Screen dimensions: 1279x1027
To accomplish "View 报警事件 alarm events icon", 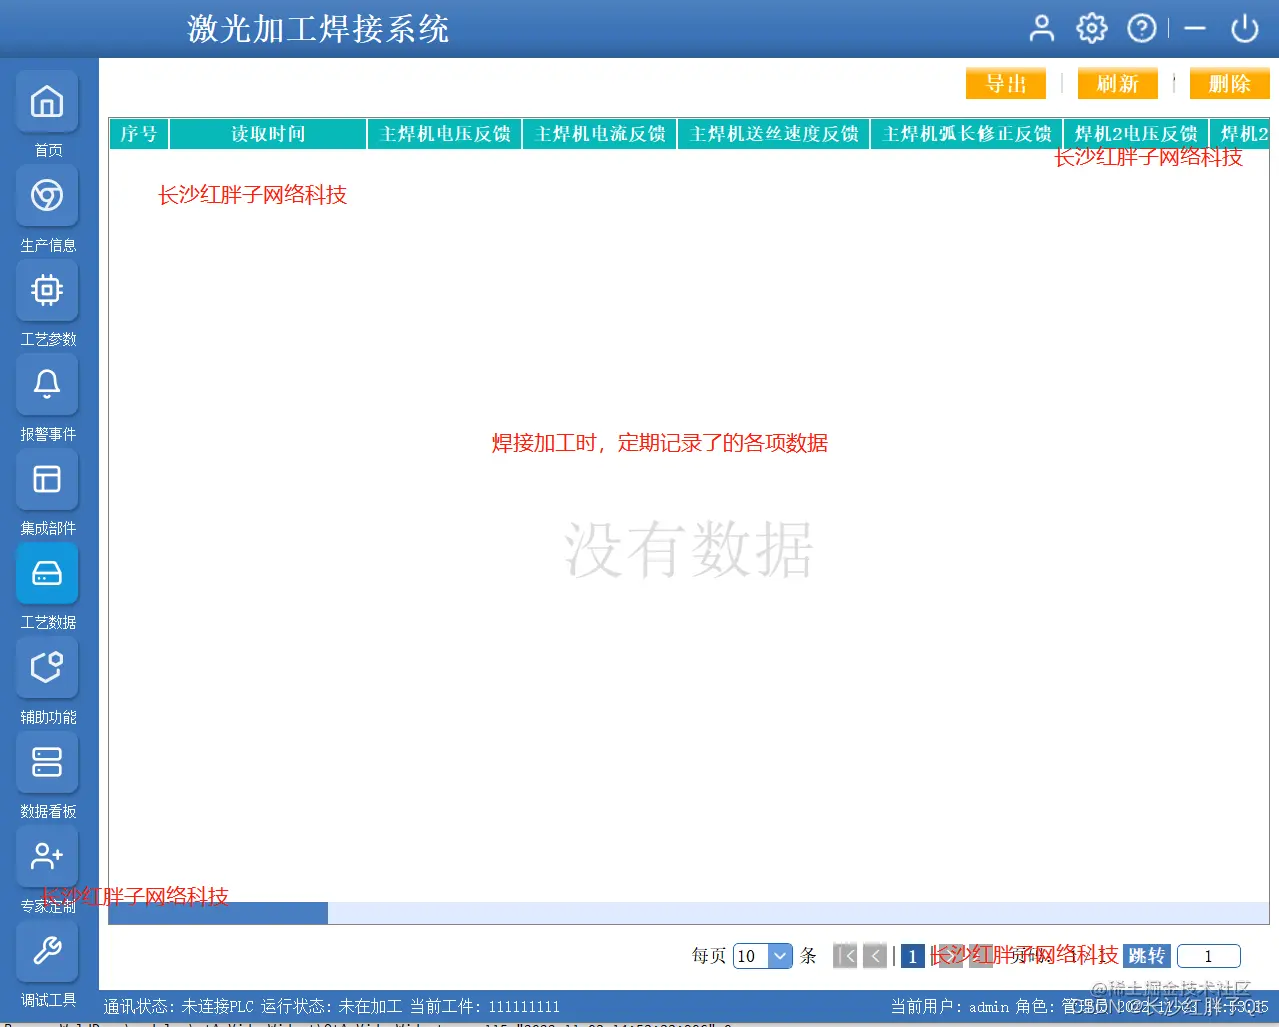I will (x=46, y=384).
